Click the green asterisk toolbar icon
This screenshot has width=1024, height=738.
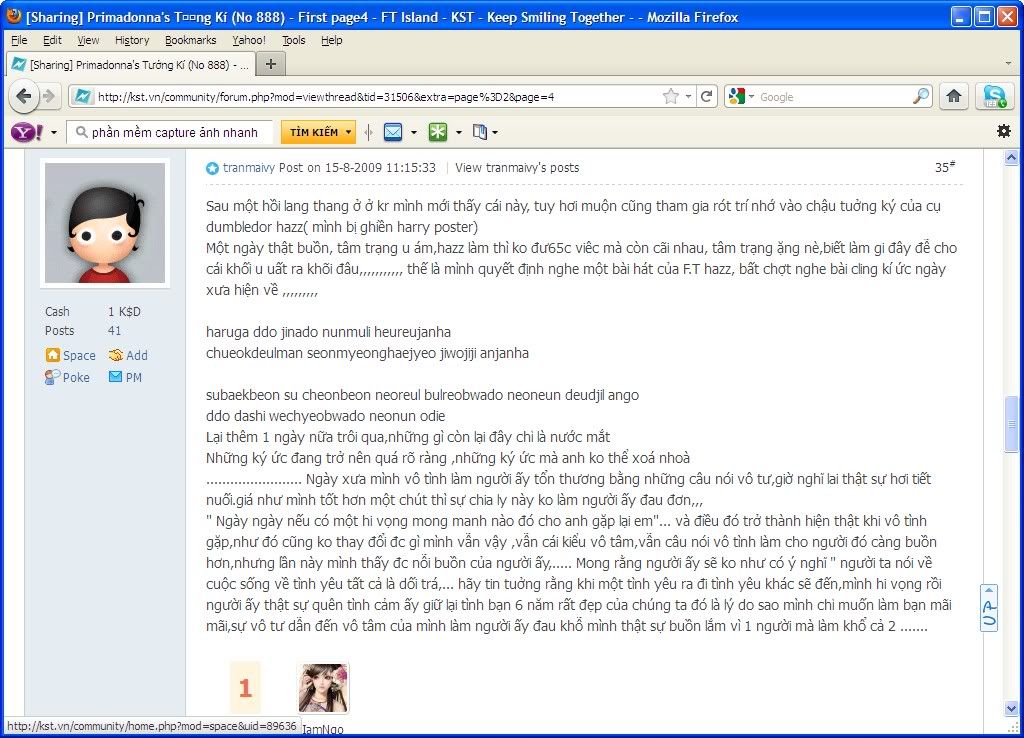pyautogui.click(x=438, y=133)
